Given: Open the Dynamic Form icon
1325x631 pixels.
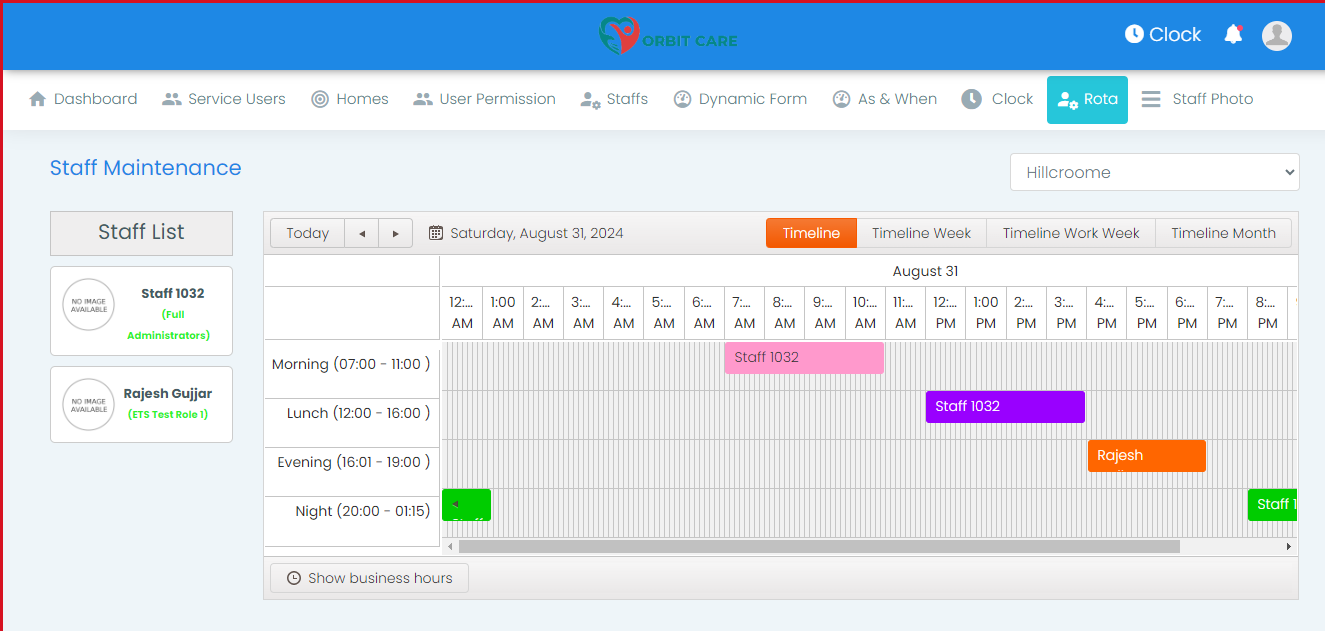Looking at the screenshot, I should point(682,98).
